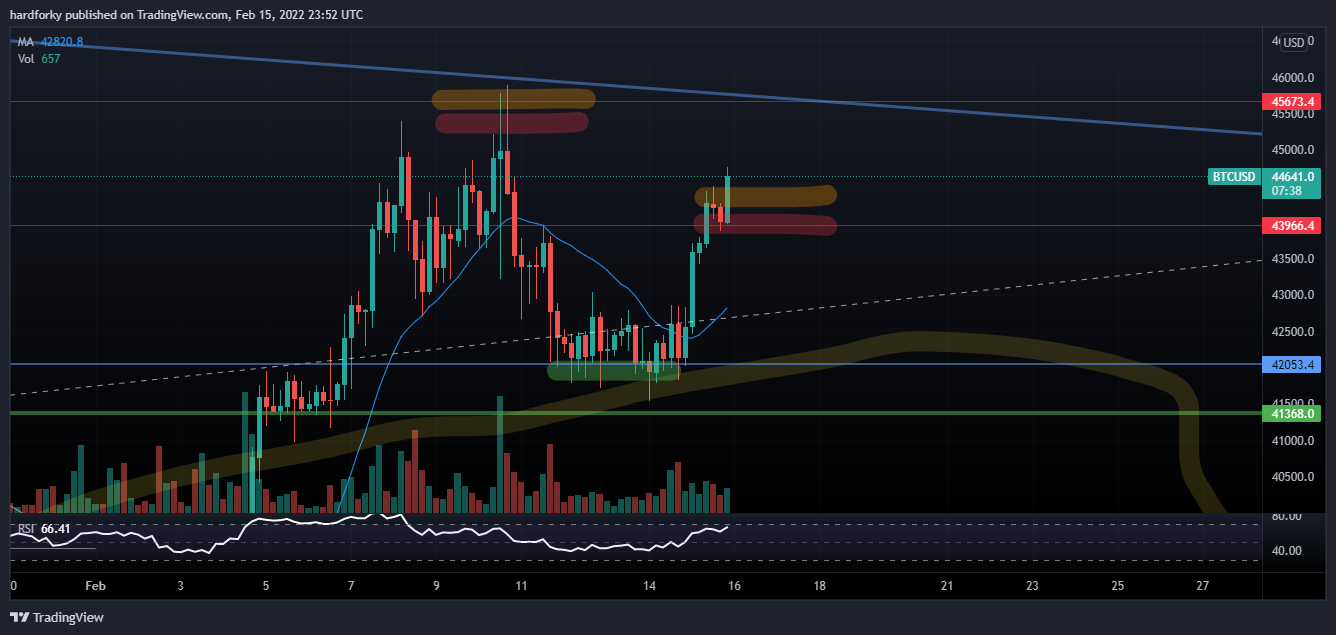Open the USD currency selector on price axis

pos(1294,42)
